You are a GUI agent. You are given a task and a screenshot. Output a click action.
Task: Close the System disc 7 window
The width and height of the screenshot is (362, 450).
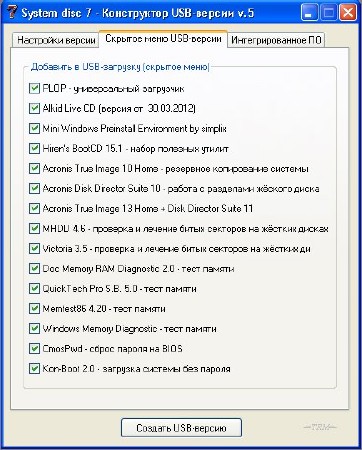point(348,13)
